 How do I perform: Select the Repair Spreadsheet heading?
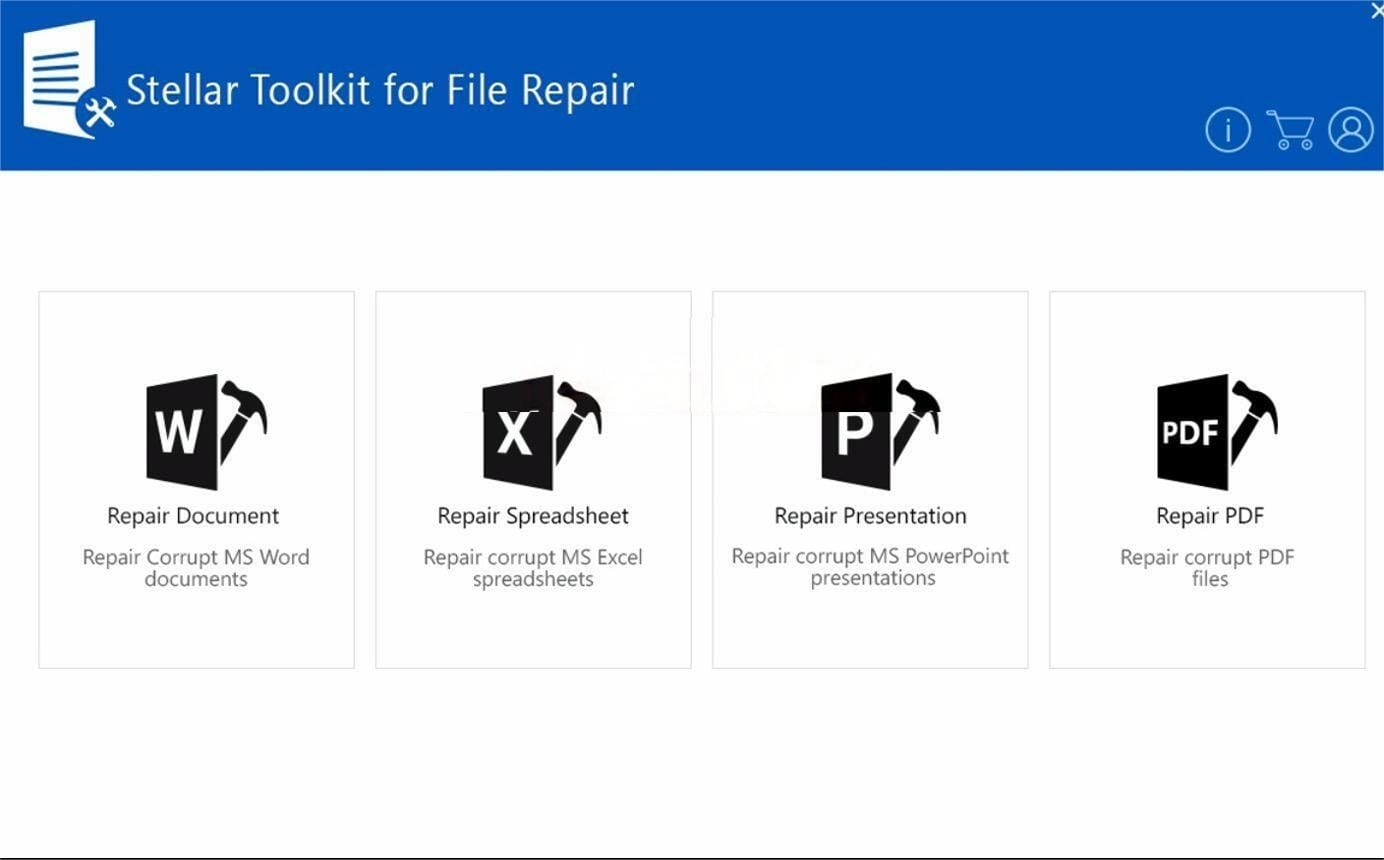(x=533, y=516)
